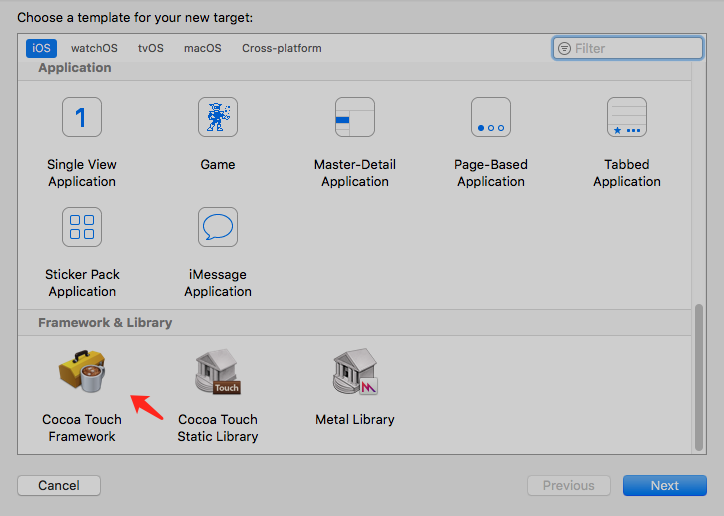Pick the Page-Based Application template icon

(x=491, y=117)
